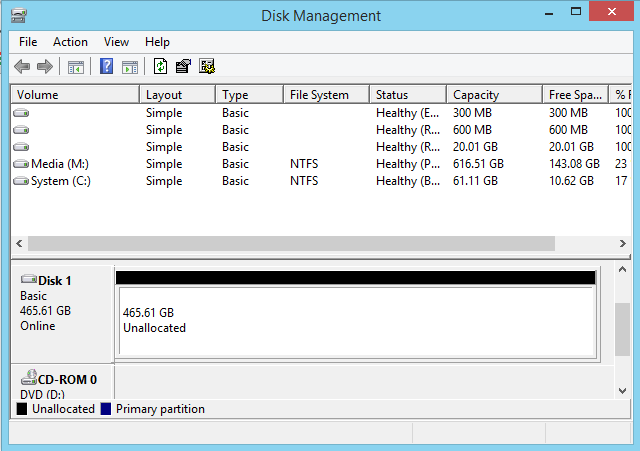
Task: Click the 600 MB capacity cell
Action: [472, 130]
